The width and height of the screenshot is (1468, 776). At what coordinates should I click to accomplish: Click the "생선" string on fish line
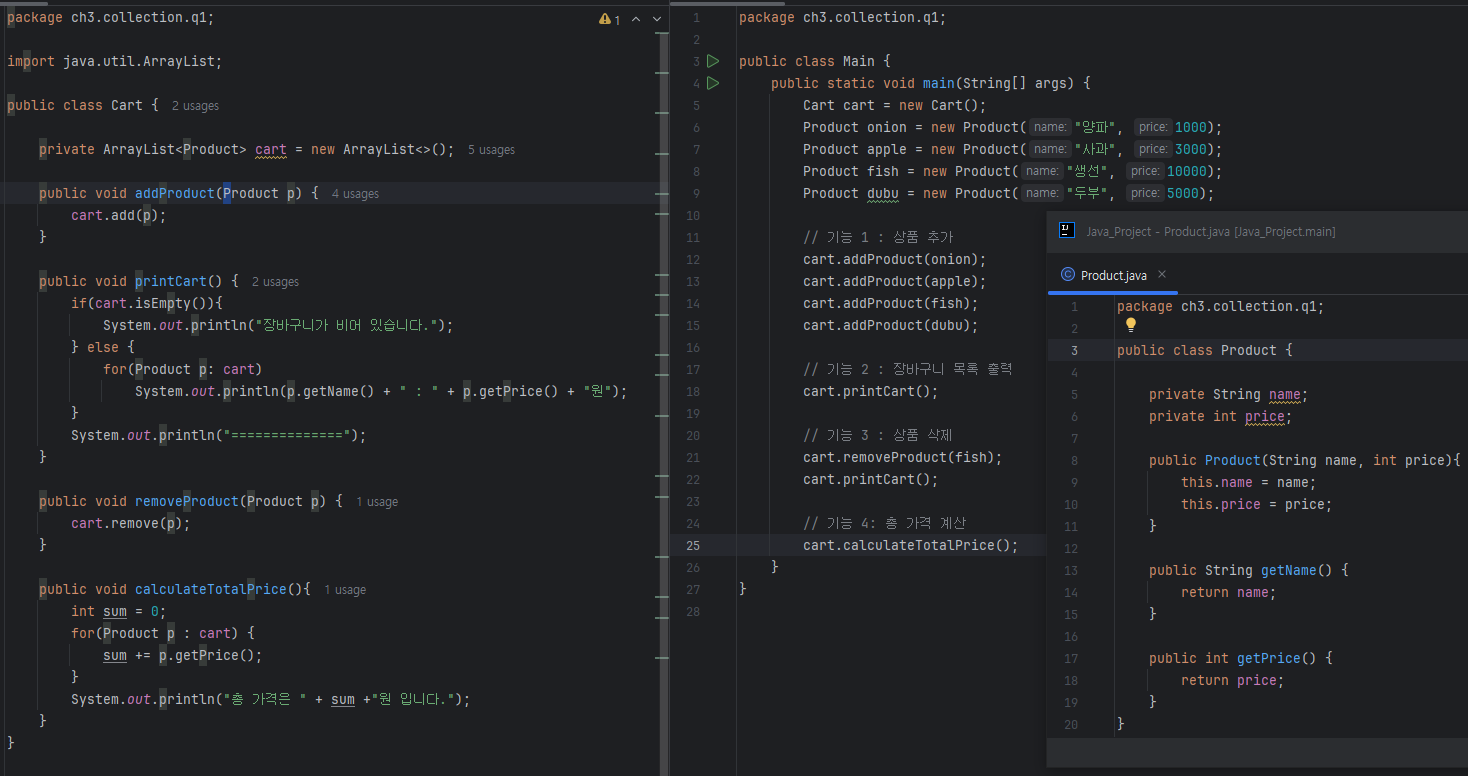[1088, 171]
